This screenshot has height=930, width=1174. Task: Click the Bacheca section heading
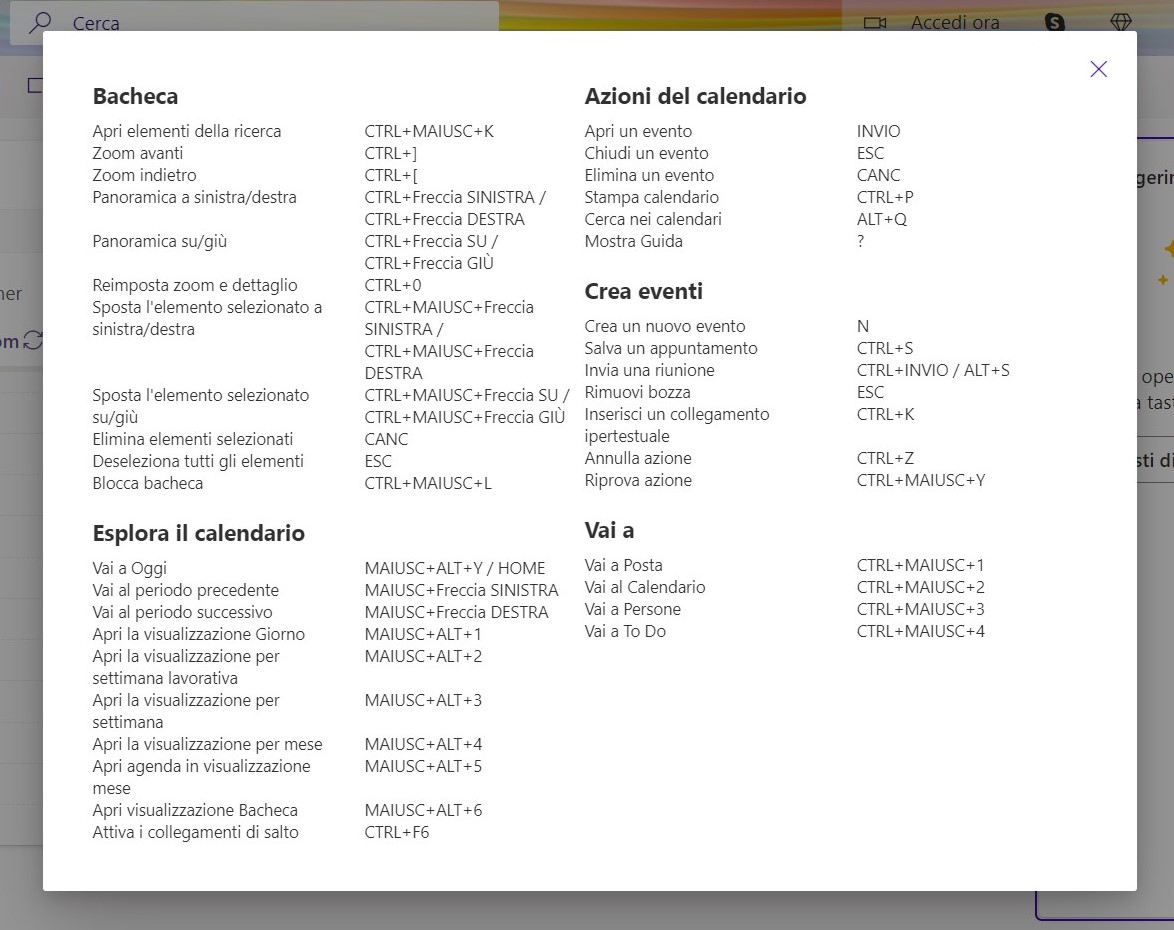[136, 96]
